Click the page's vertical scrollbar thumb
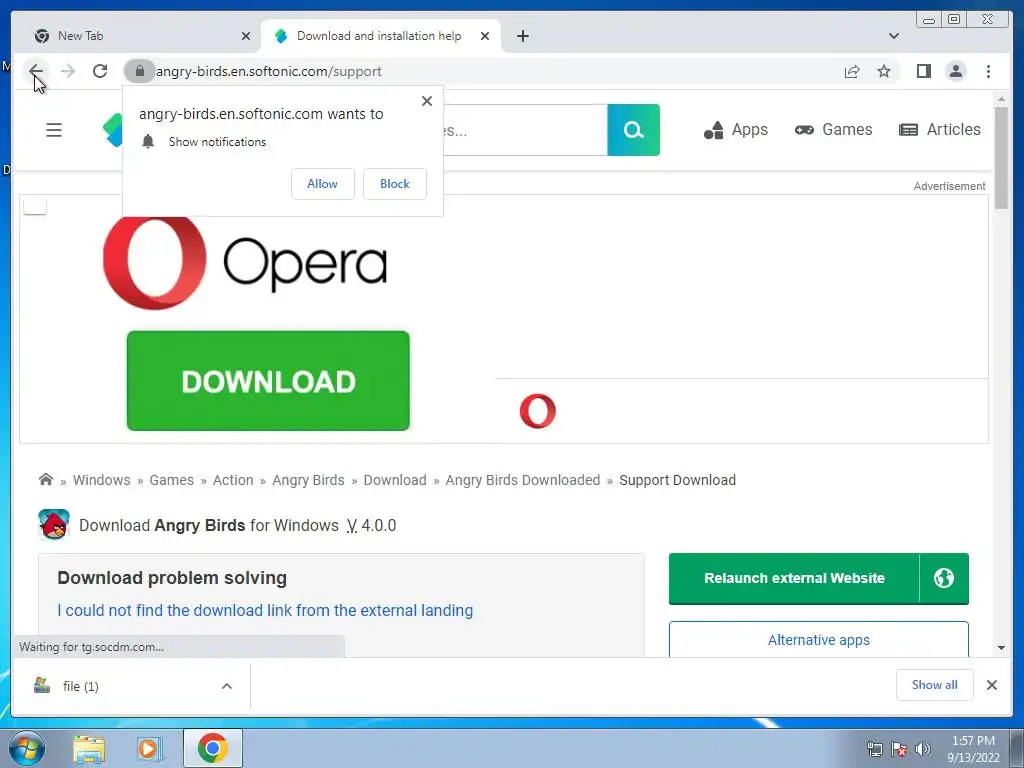Image resolution: width=1024 pixels, height=768 pixels. pos(1001,159)
